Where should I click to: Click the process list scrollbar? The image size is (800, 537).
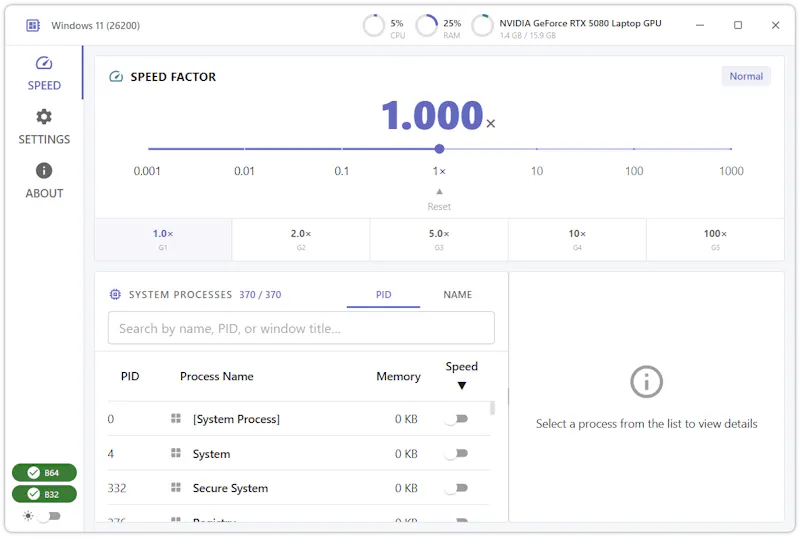click(x=492, y=408)
